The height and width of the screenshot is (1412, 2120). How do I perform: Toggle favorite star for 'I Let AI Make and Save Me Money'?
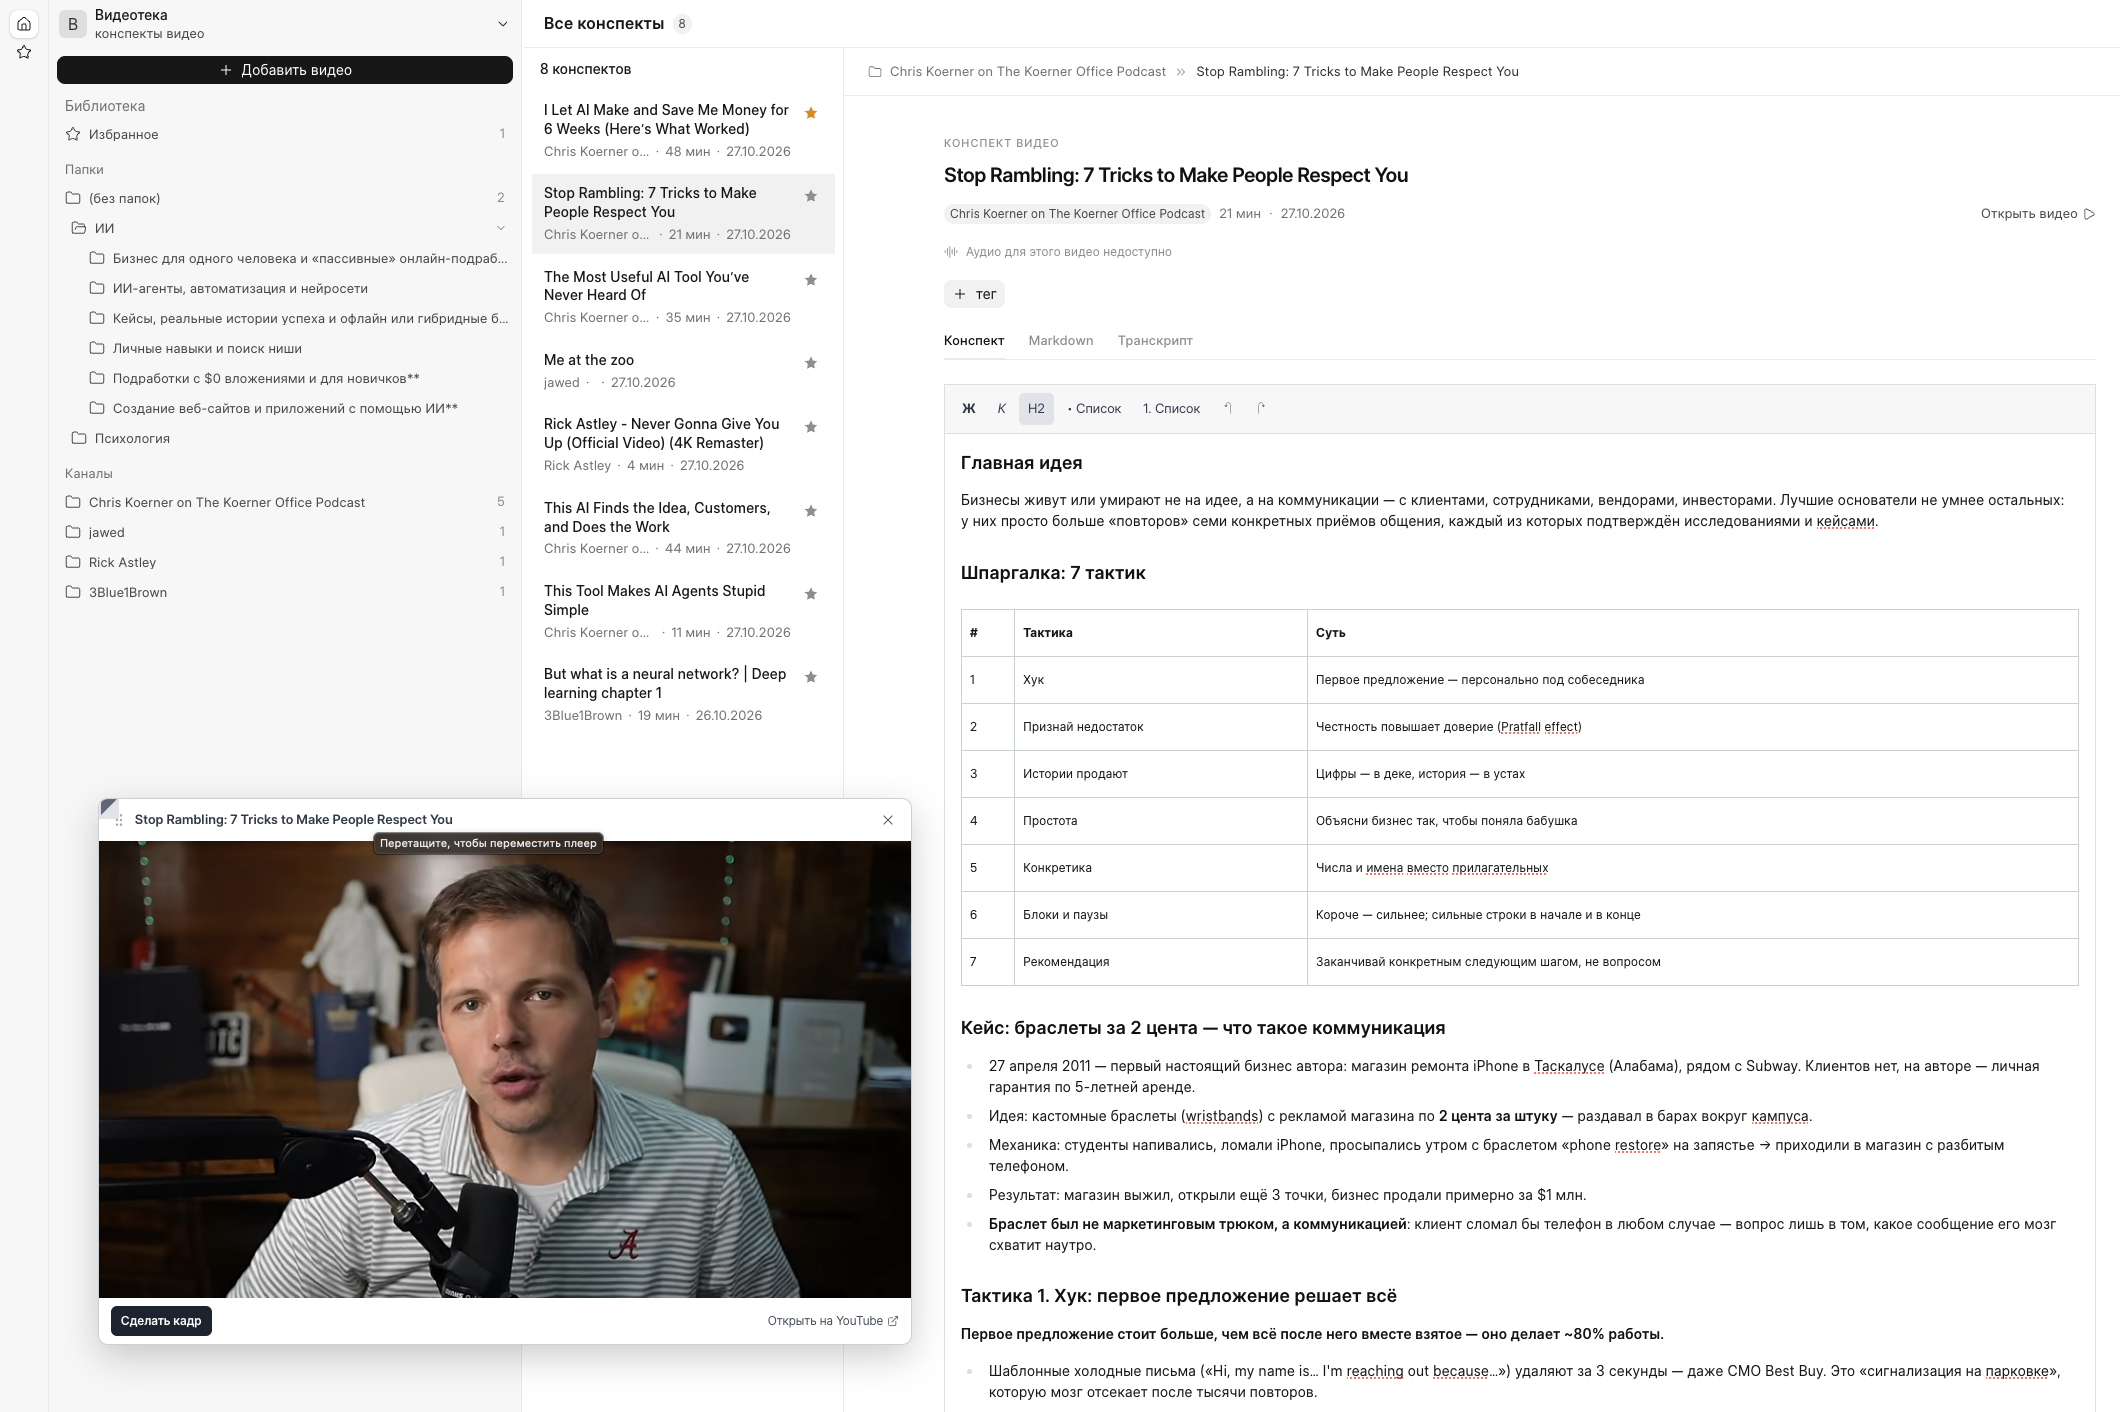tap(811, 113)
